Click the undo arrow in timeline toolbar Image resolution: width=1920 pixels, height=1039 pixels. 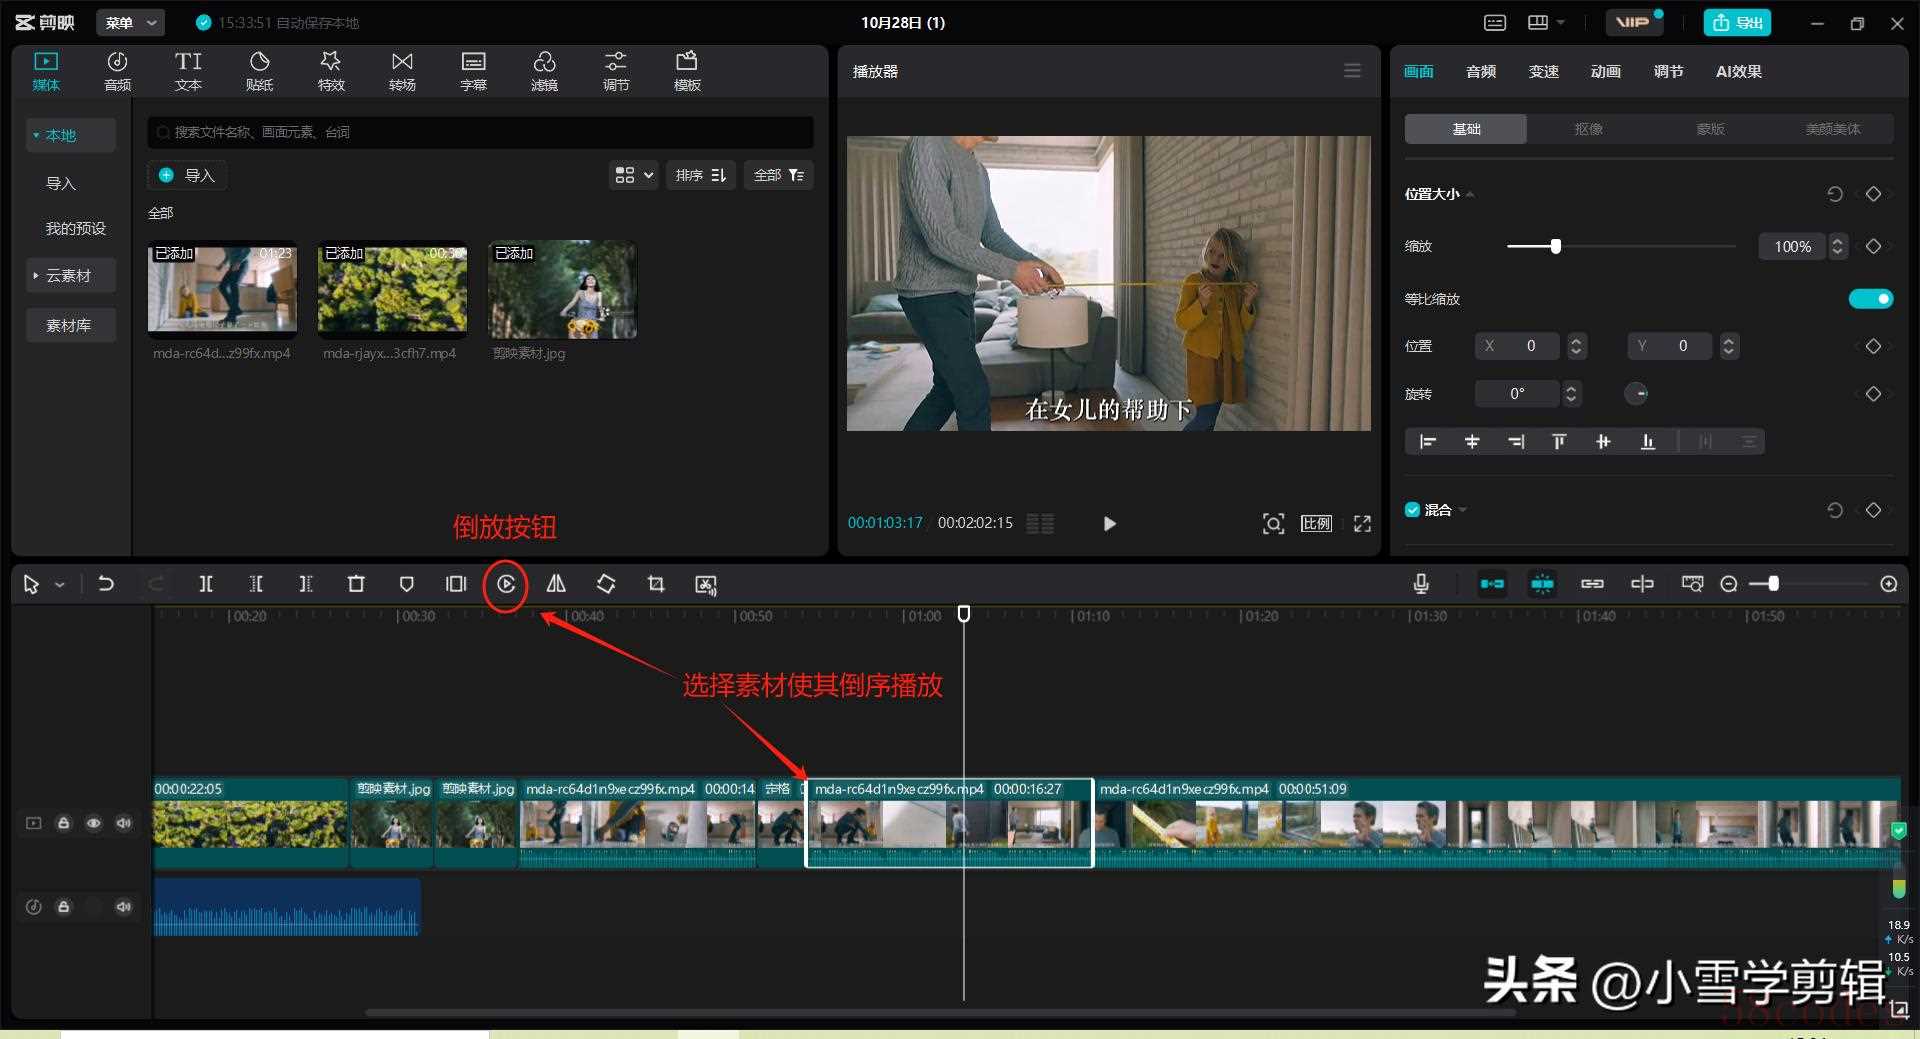(106, 584)
